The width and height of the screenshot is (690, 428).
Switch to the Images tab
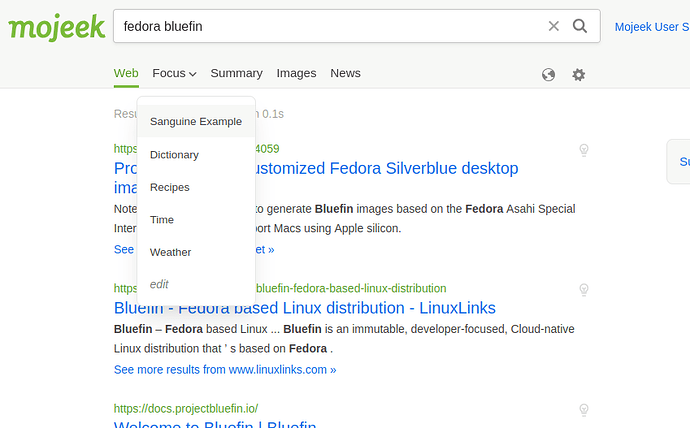pyautogui.click(x=296, y=73)
